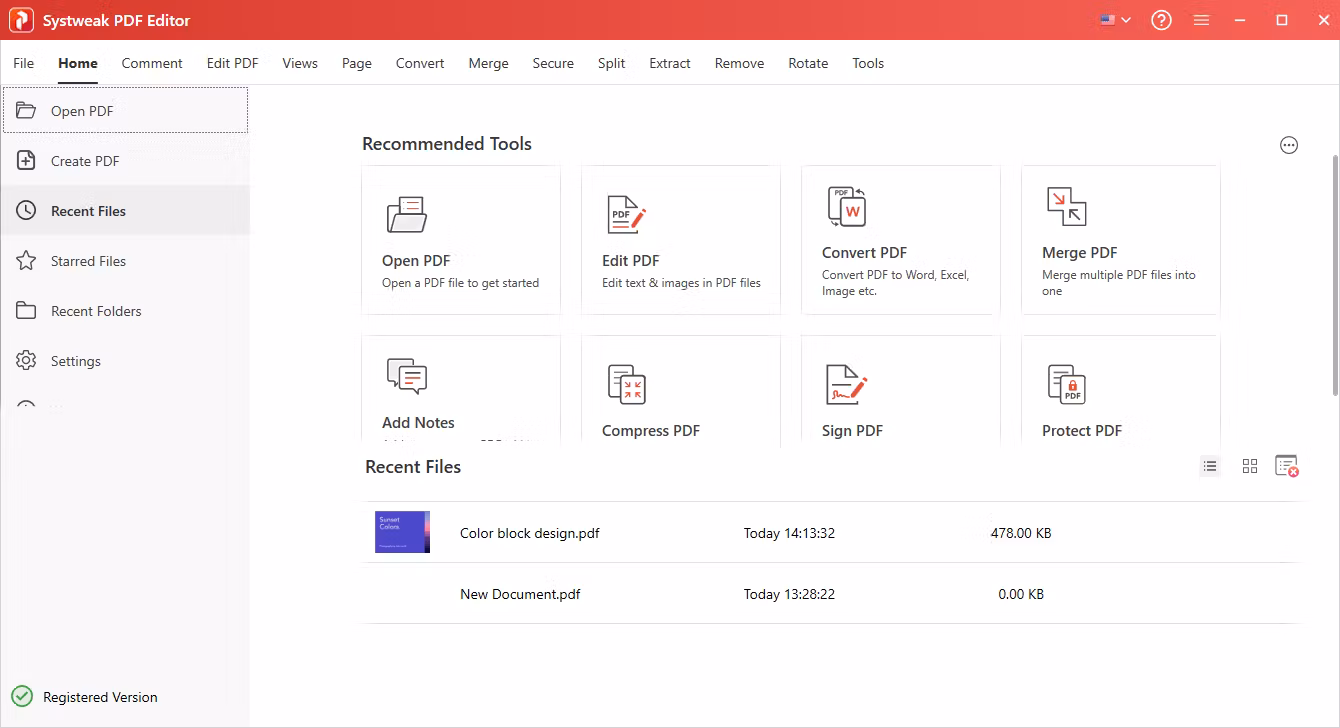Viewport: 1340px width, 728px height.
Task: Click the Convert PDF card title
Action: (865, 253)
